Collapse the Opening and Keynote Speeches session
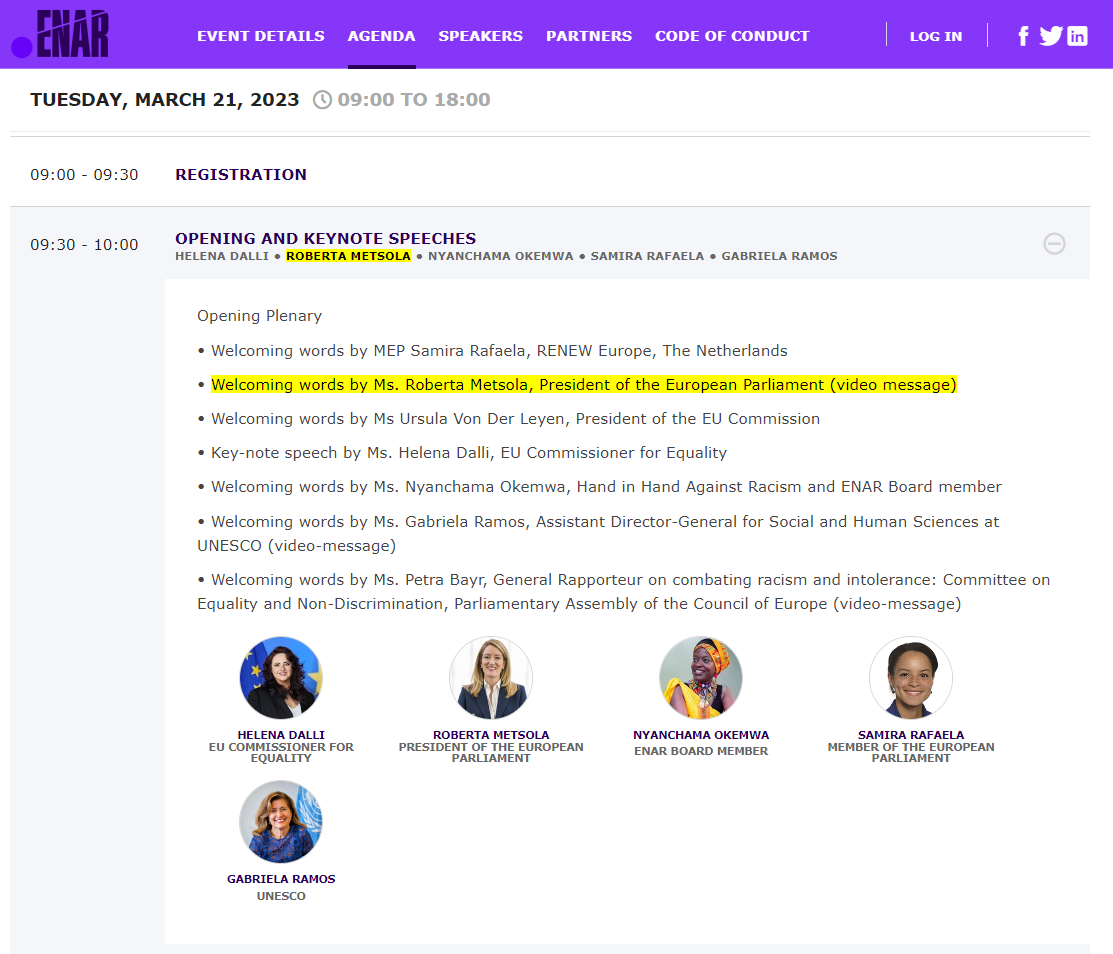The height and width of the screenshot is (954, 1113). (1054, 243)
